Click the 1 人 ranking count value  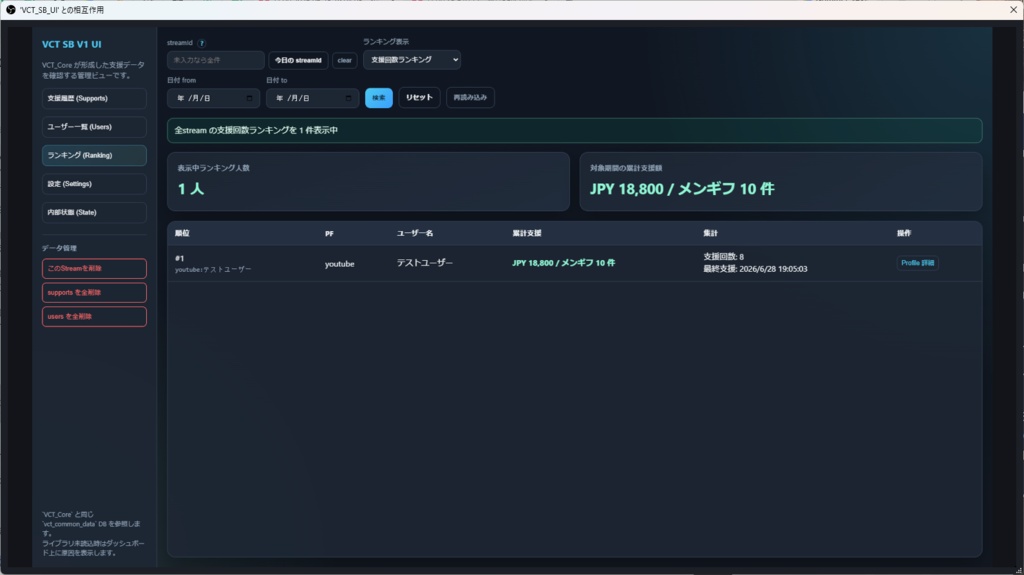(x=191, y=189)
